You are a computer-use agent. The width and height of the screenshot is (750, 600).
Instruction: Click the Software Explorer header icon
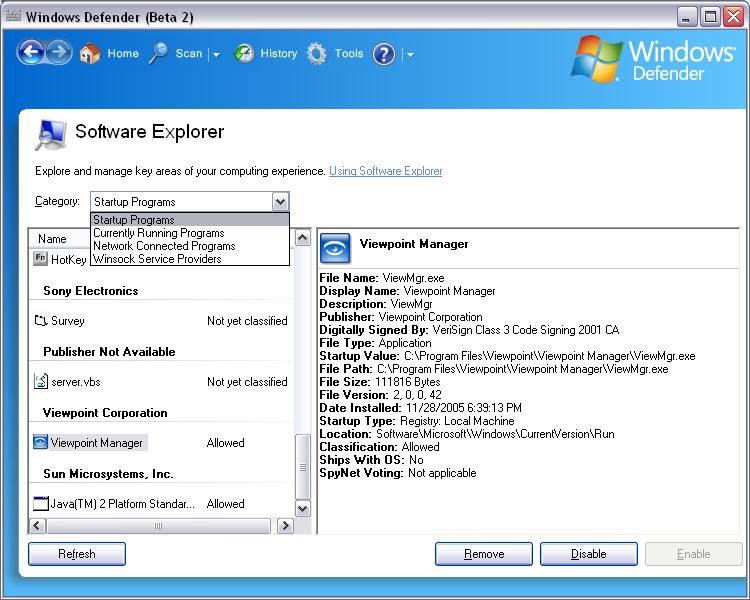point(51,134)
